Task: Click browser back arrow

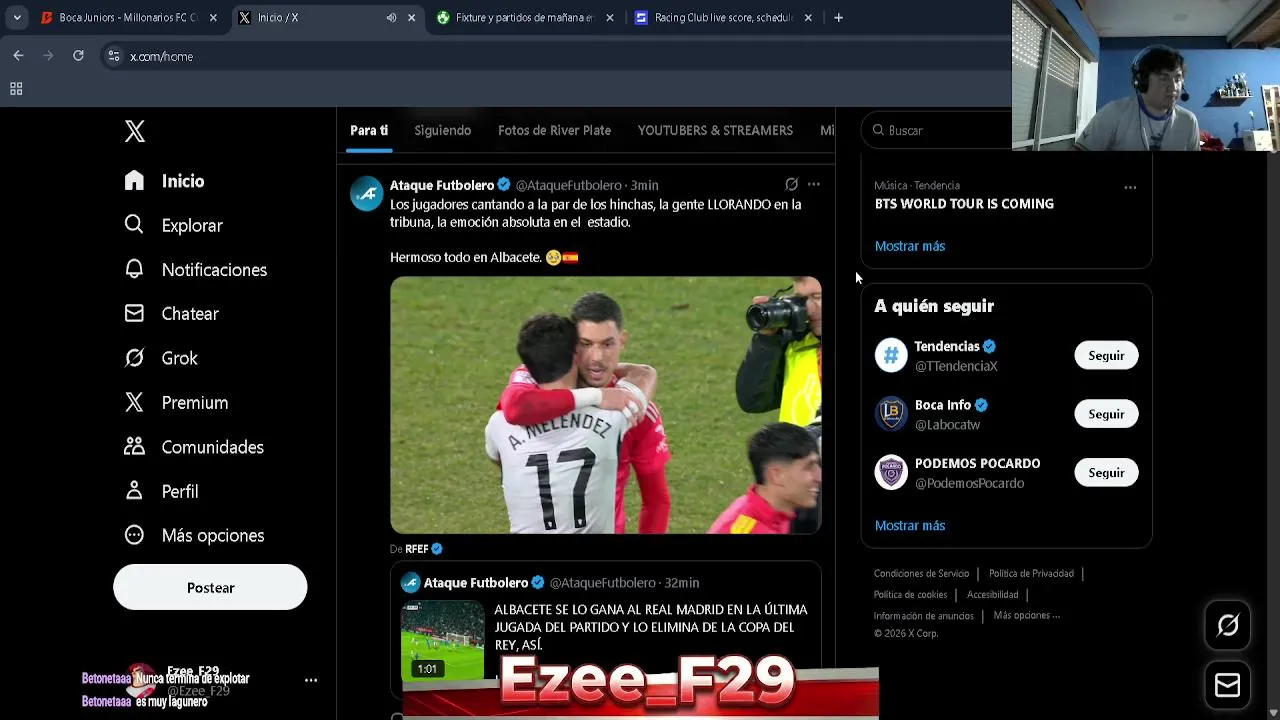Action: tap(18, 56)
